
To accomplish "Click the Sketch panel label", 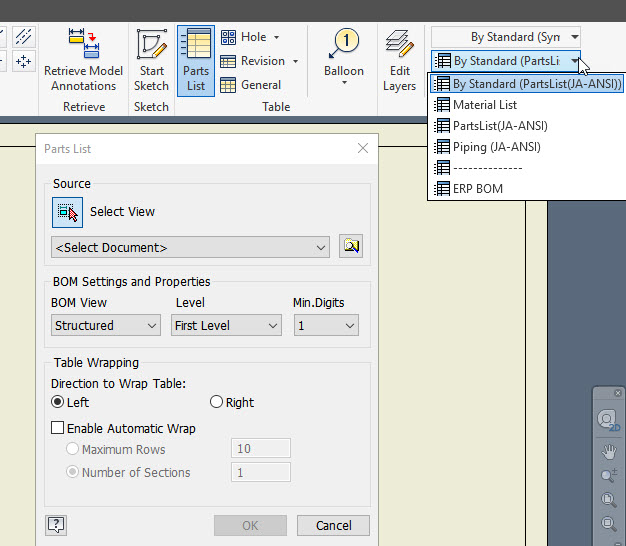I will click(x=151, y=107).
